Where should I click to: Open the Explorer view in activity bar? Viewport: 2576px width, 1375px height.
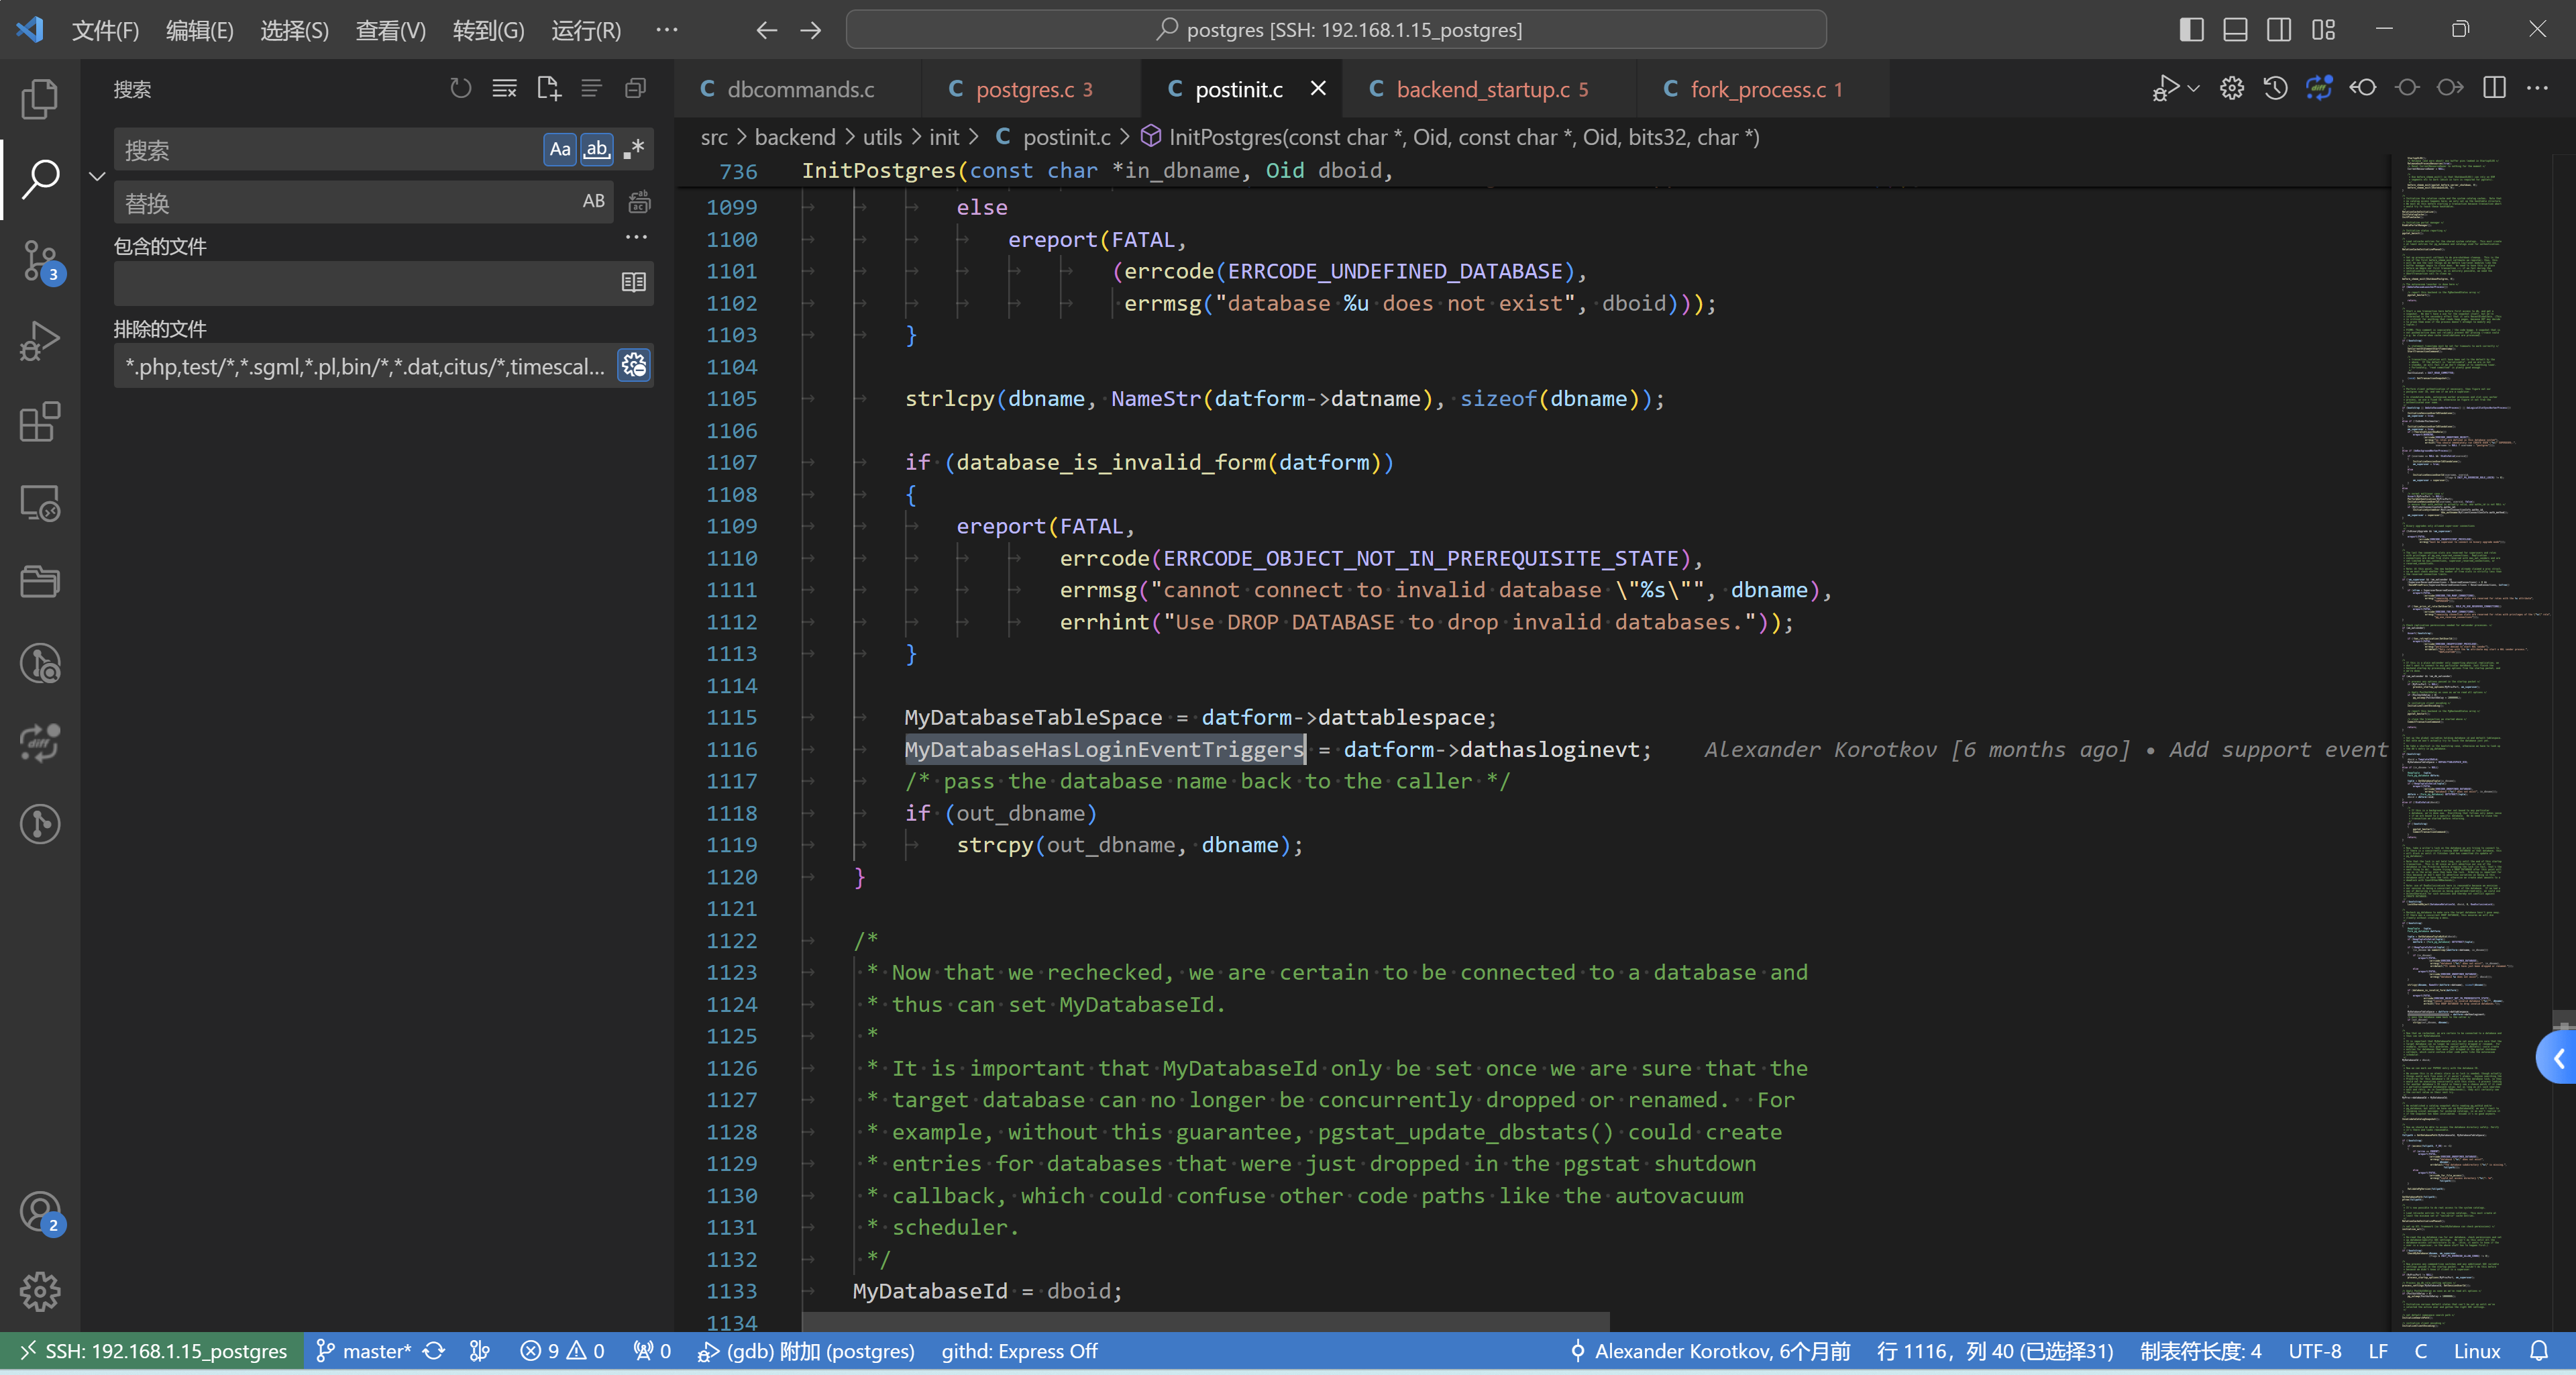coord(40,98)
